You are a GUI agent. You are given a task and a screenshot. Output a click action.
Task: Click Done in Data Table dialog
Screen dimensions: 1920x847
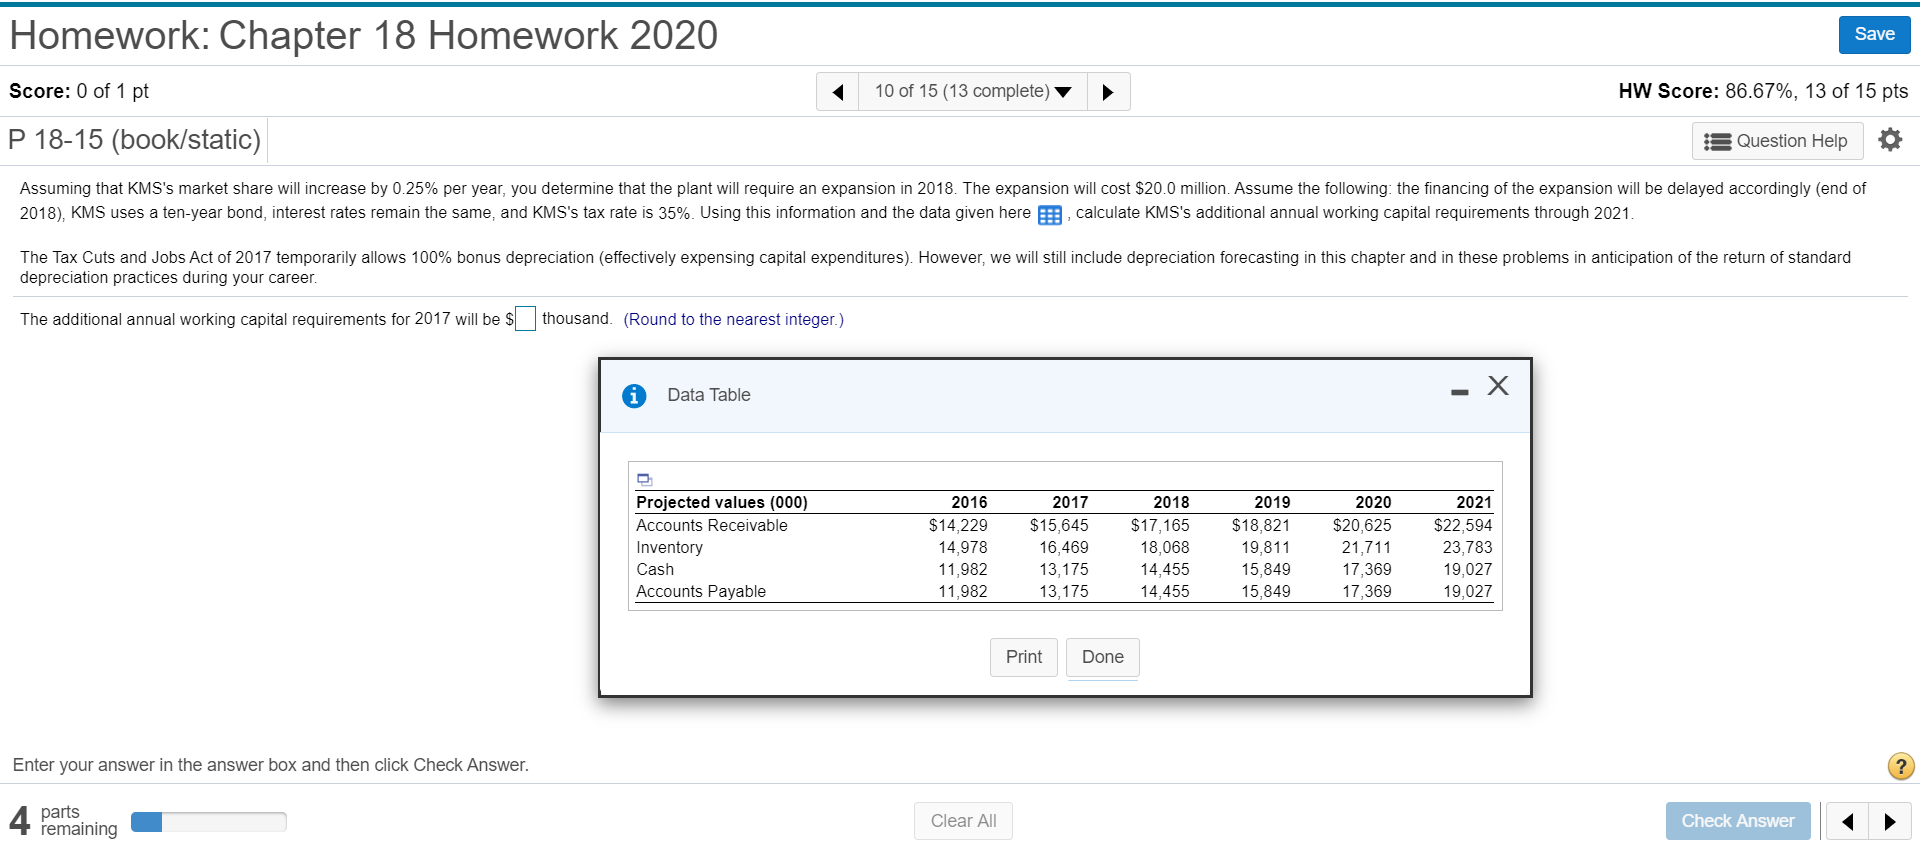[x=1103, y=657]
